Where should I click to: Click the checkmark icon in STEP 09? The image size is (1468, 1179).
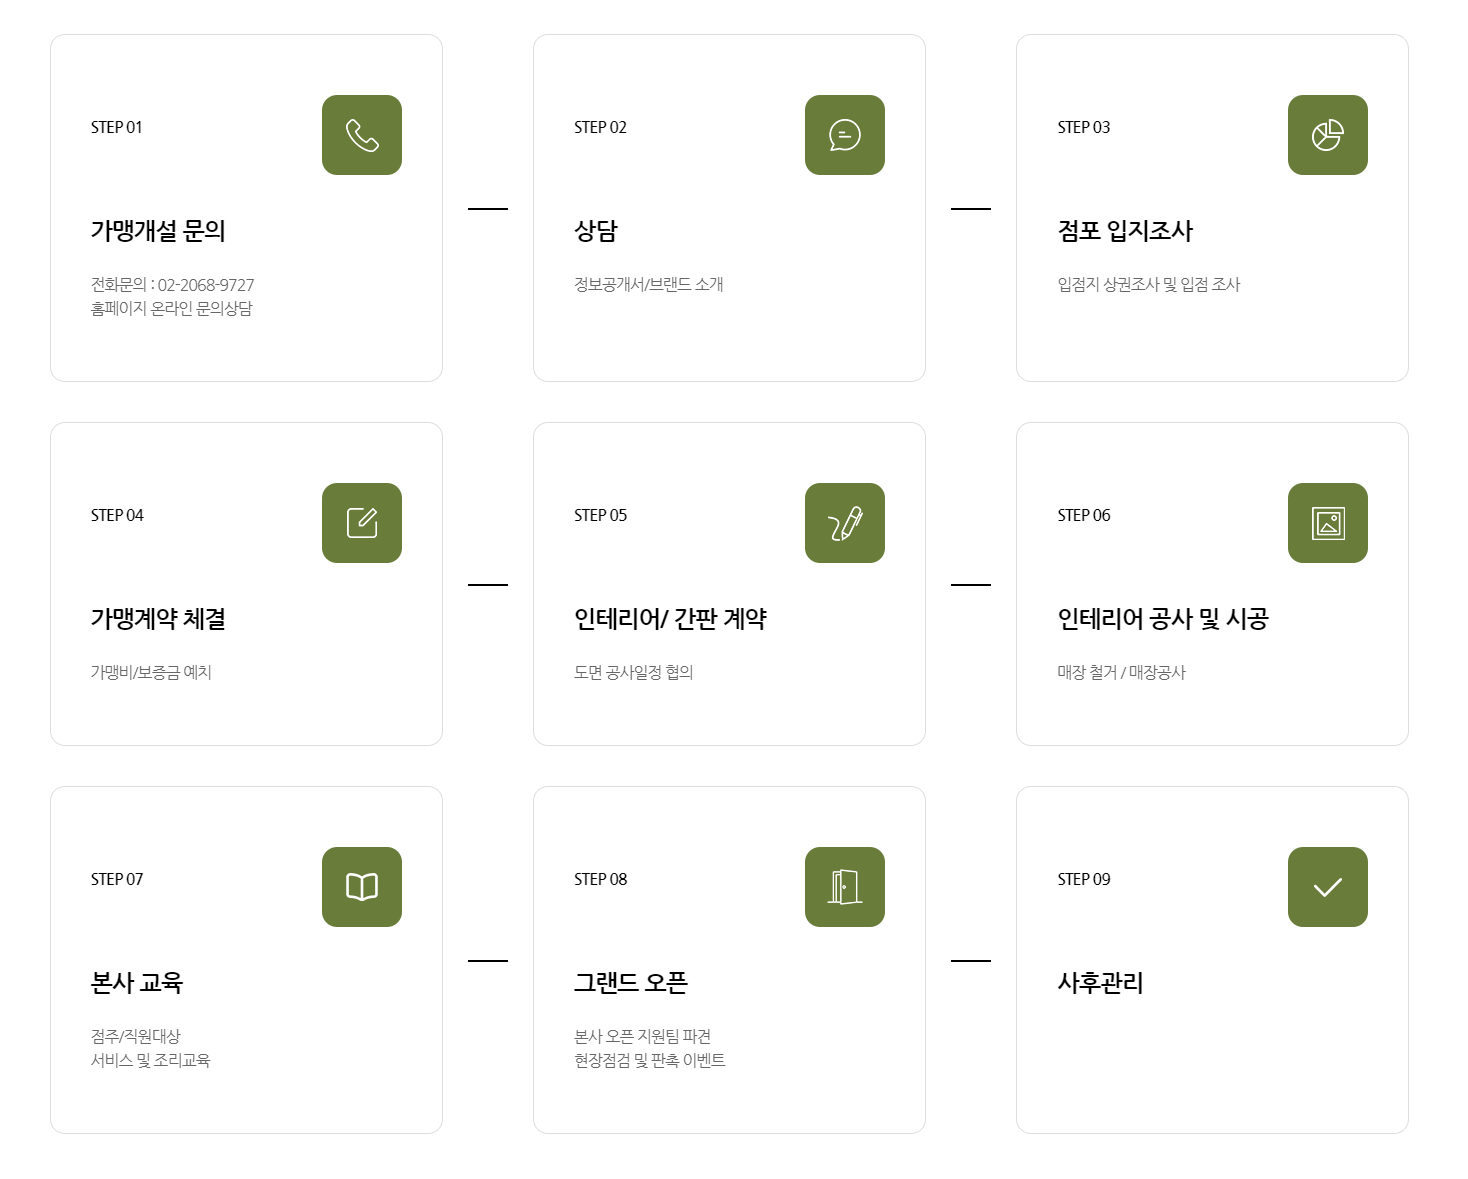click(x=1328, y=887)
